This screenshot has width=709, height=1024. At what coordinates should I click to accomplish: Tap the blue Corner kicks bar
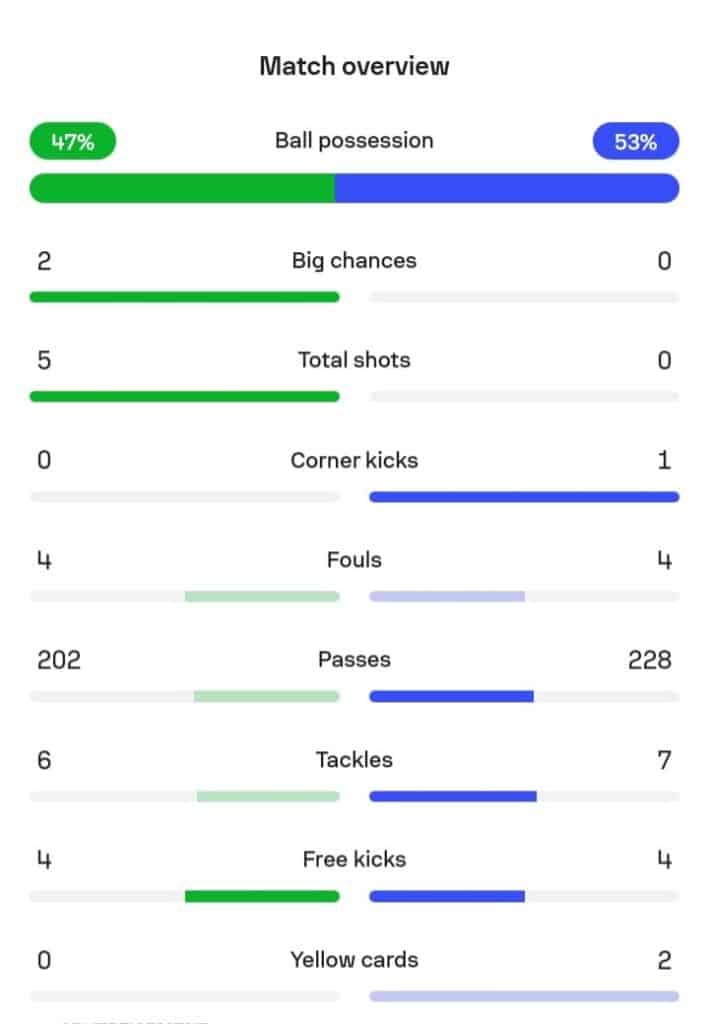pyautogui.click(x=524, y=497)
